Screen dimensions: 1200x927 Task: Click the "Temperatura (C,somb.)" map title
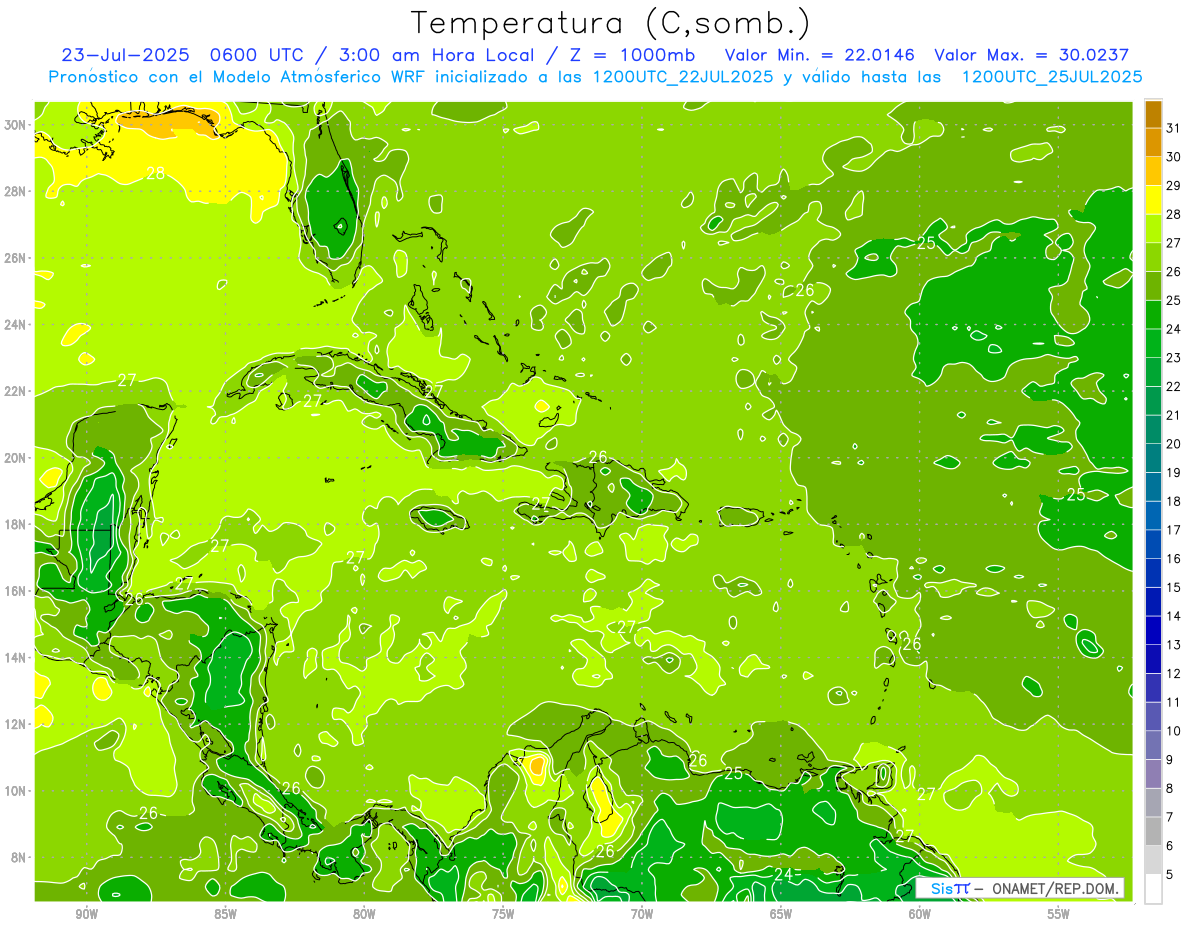610,23
